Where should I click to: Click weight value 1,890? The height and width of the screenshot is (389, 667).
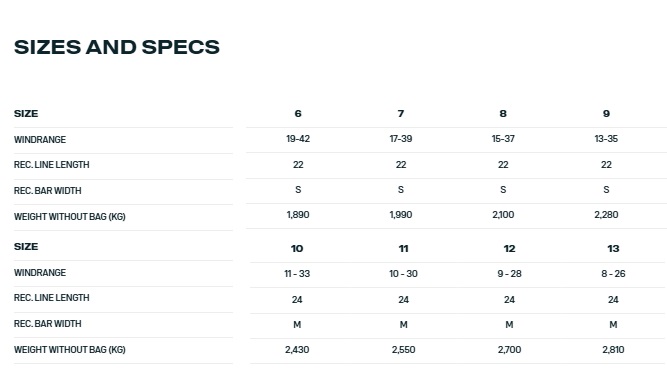(x=298, y=215)
